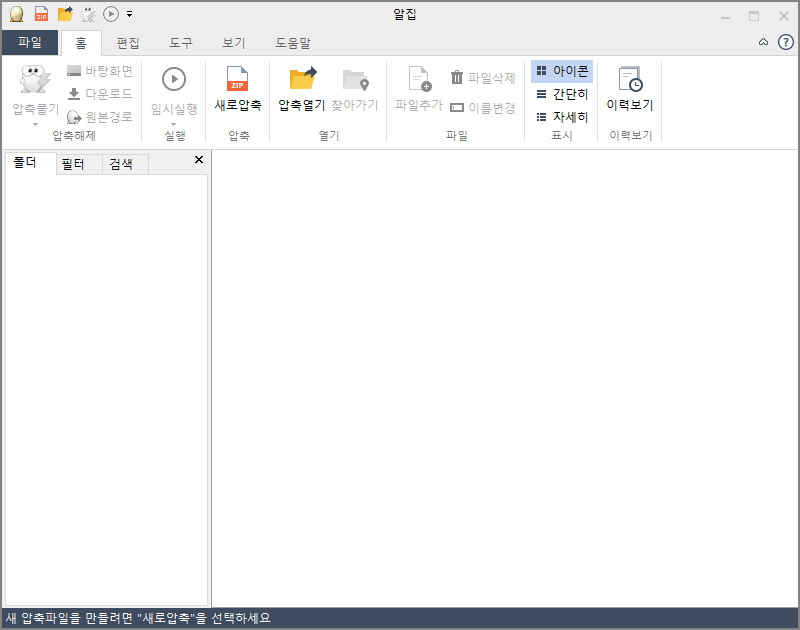Switch to the 도구 ribbon tab
Image resolution: width=800 pixels, height=630 pixels.
click(x=181, y=43)
